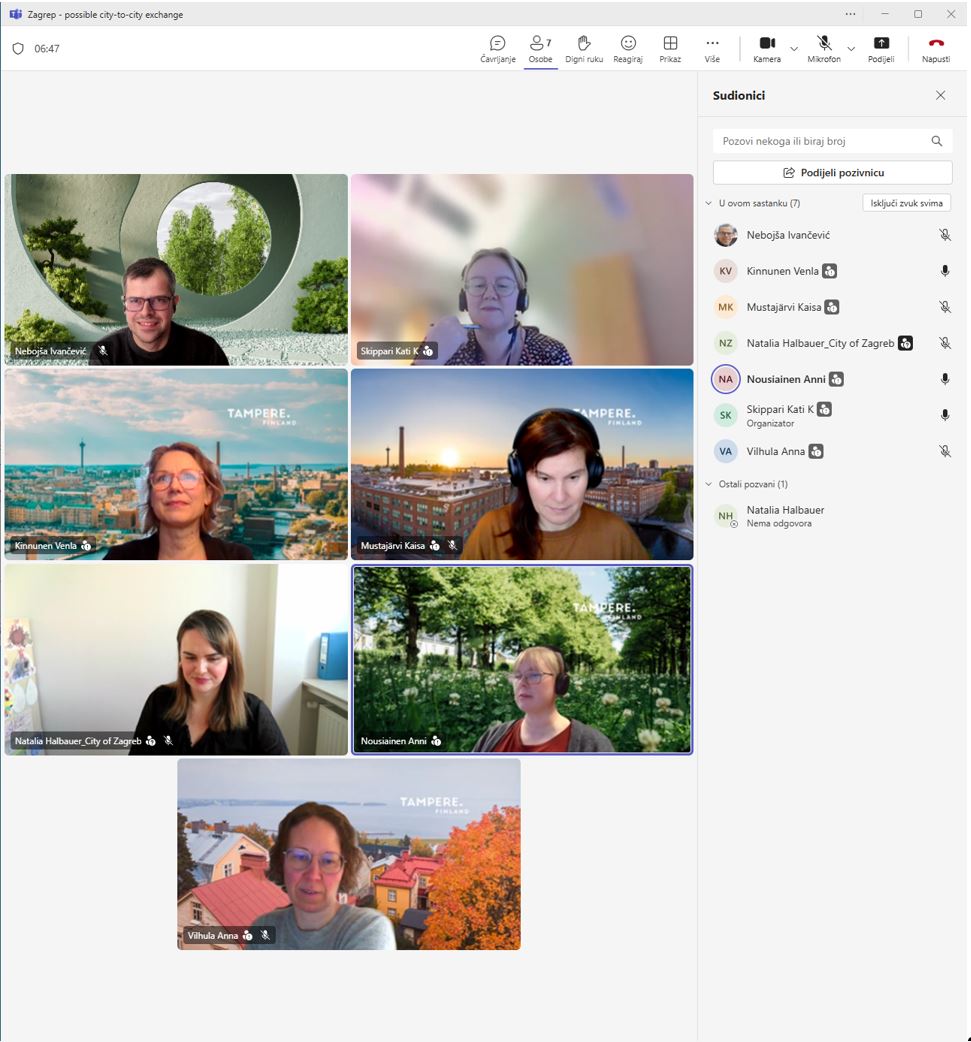Open the camera options dropdown arrow

794,48
